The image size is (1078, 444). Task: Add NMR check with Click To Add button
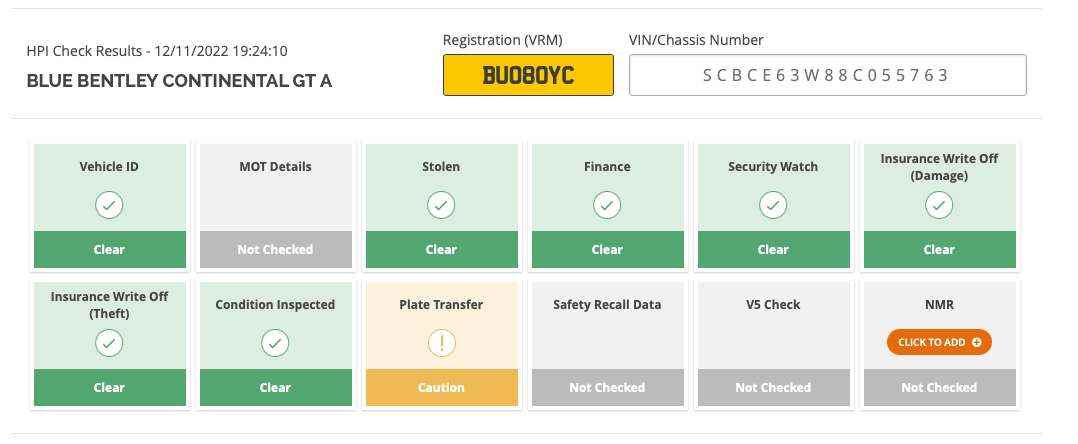[939, 342]
